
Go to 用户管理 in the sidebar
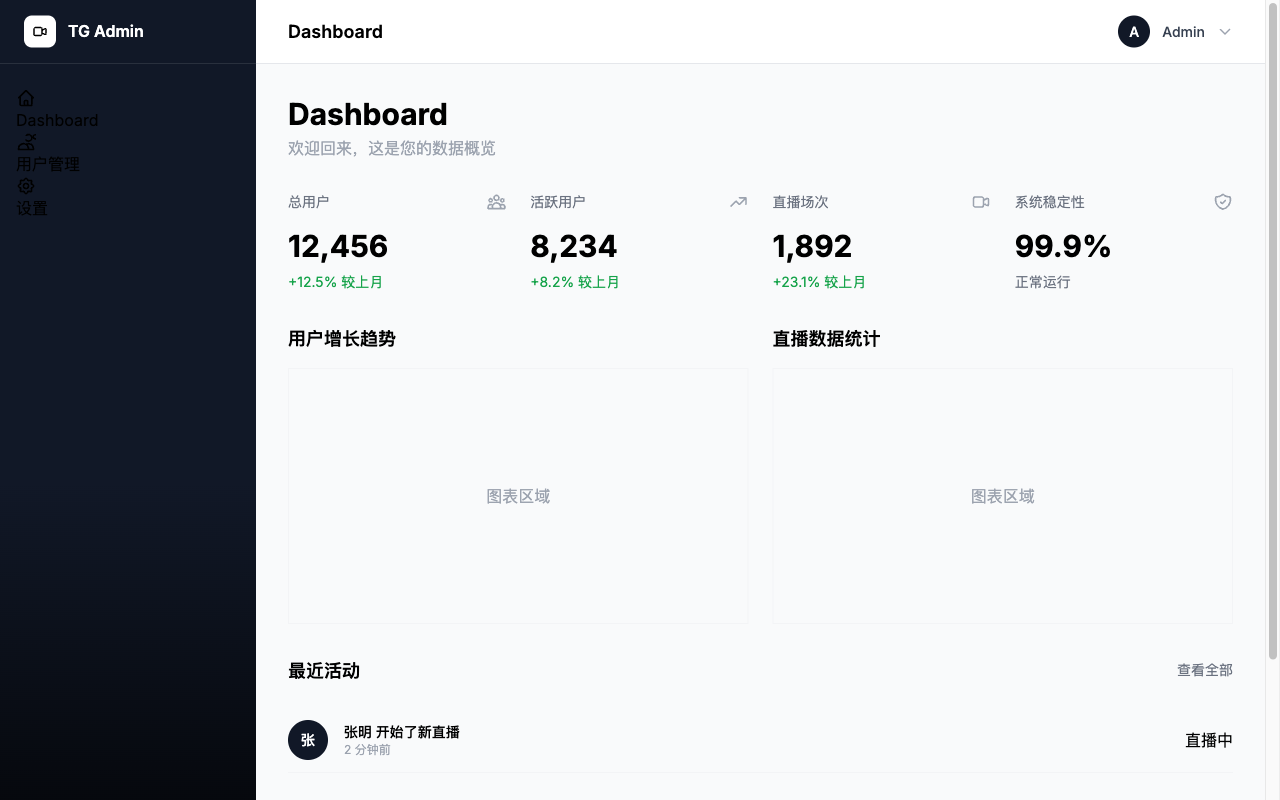(x=48, y=164)
